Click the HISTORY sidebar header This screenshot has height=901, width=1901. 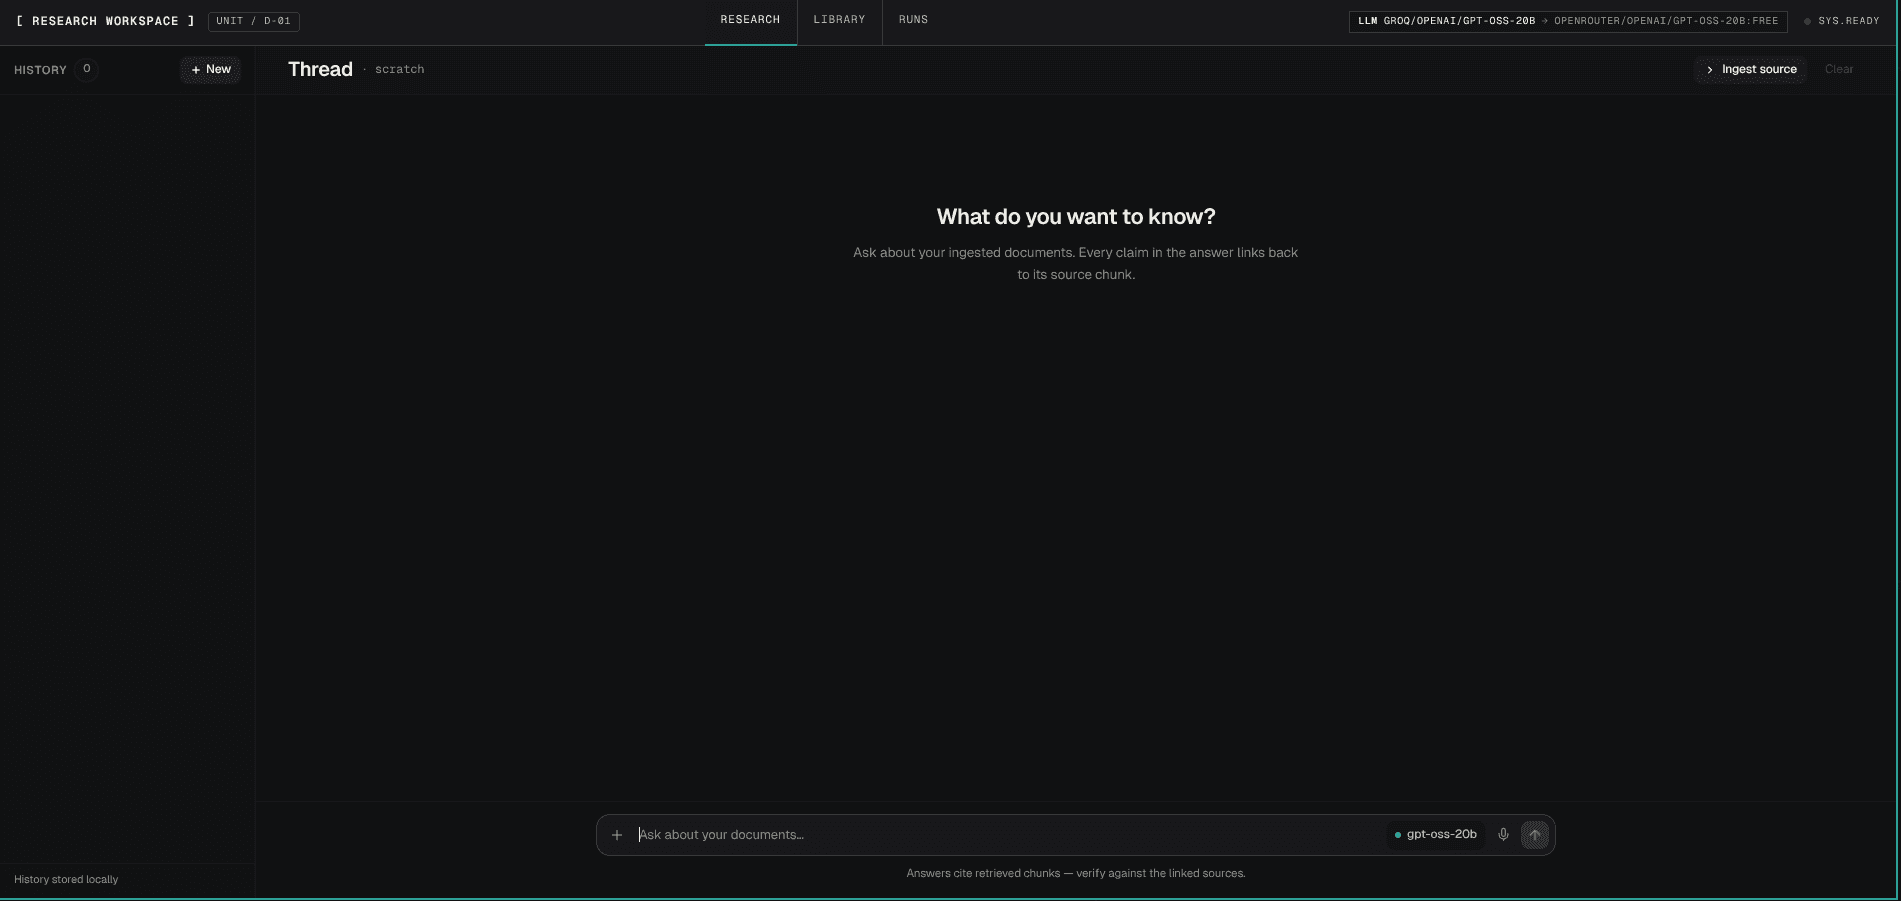(x=40, y=70)
